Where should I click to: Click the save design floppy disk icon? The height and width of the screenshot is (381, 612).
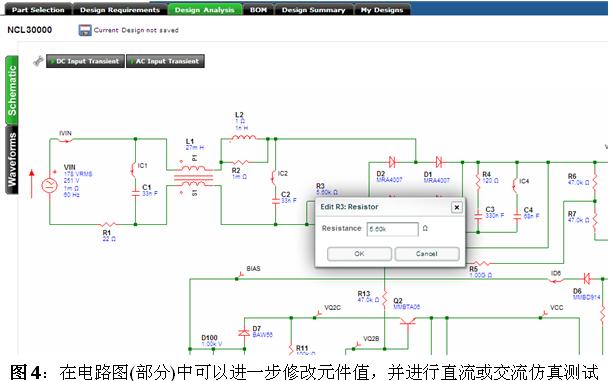pyautogui.click(x=85, y=30)
